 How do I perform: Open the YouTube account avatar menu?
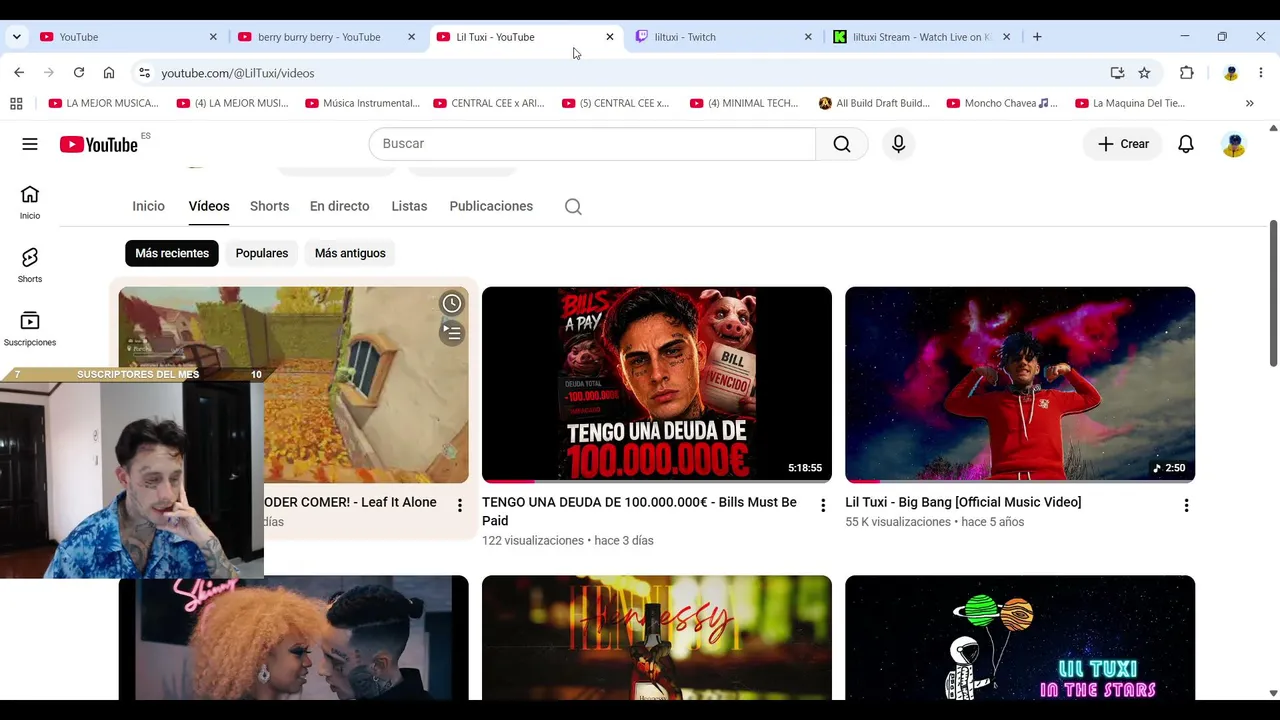point(1234,144)
